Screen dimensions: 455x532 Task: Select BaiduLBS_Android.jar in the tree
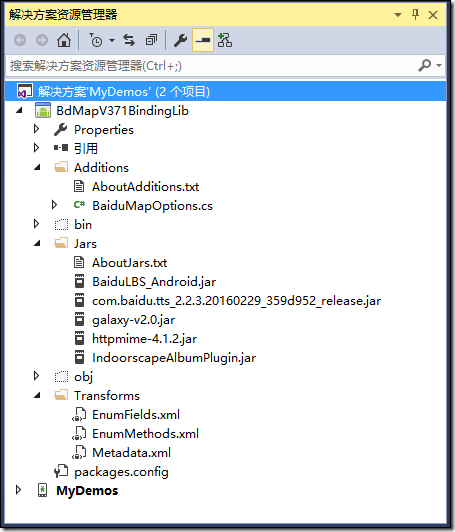point(154,282)
